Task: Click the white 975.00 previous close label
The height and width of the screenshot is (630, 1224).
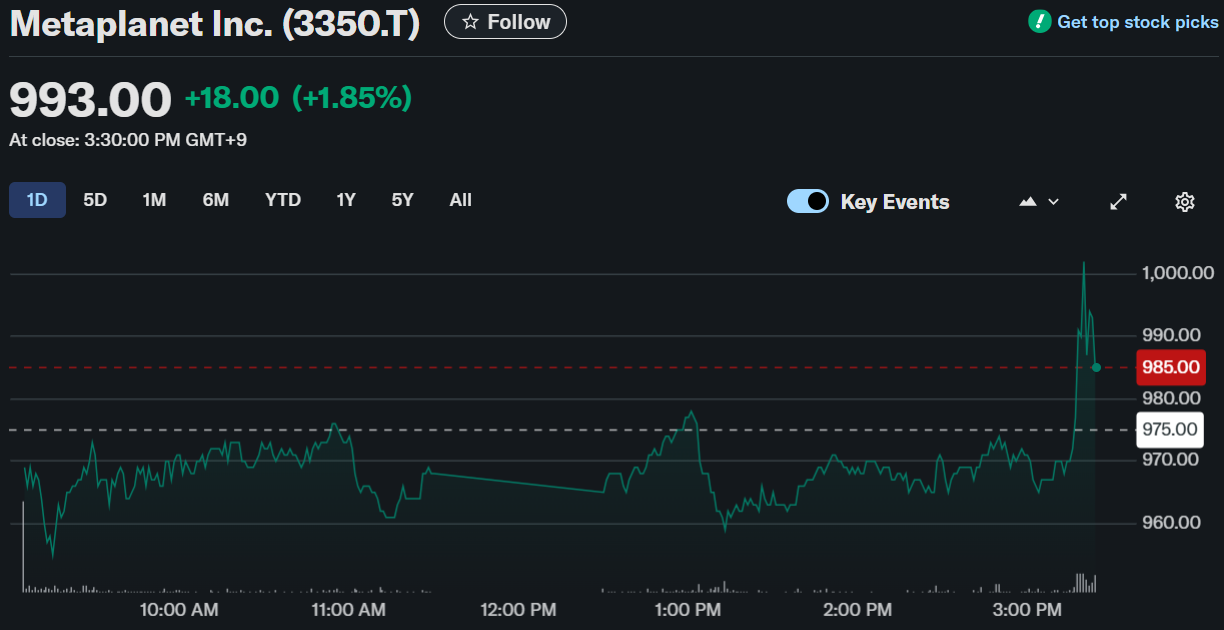Action: click(x=1171, y=430)
